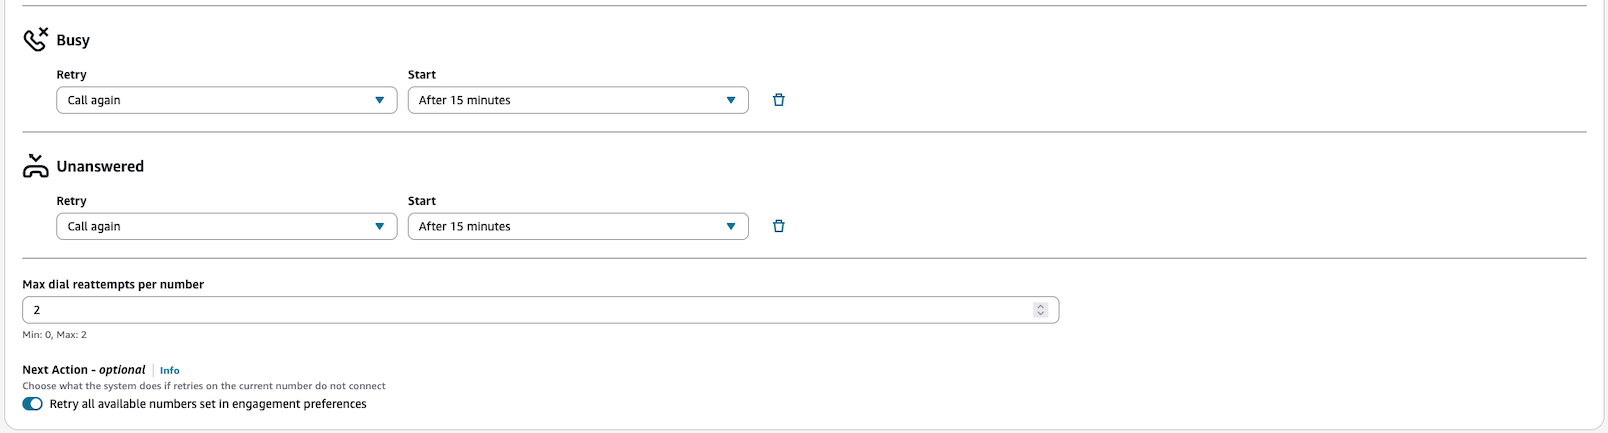Delete the Unanswered retry rule
The height and width of the screenshot is (433, 1608).
click(x=779, y=226)
